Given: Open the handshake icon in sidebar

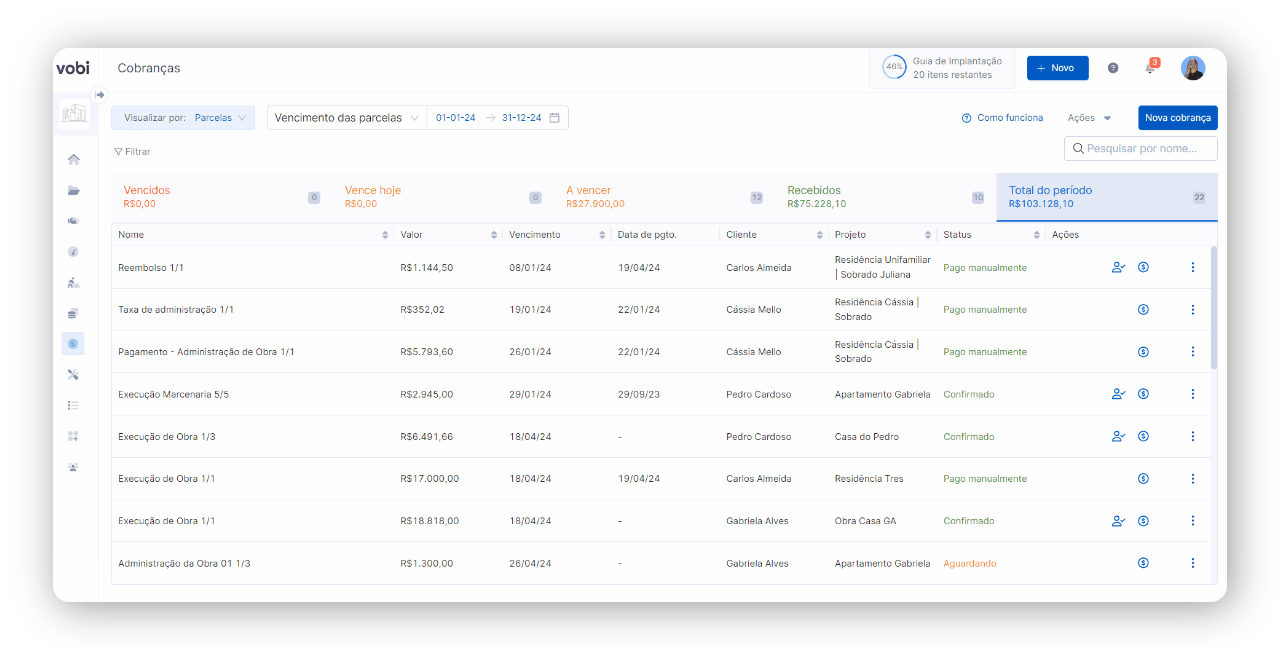Looking at the screenshot, I should [73, 221].
